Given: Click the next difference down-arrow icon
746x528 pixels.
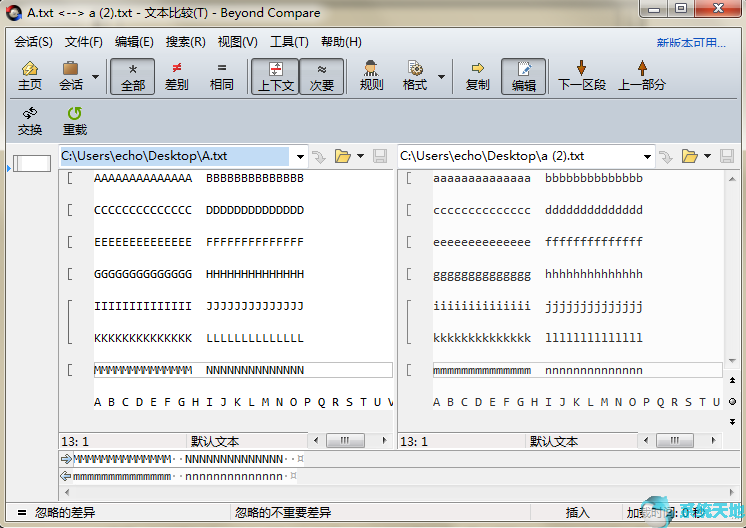Looking at the screenshot, I should coord(732,422).
